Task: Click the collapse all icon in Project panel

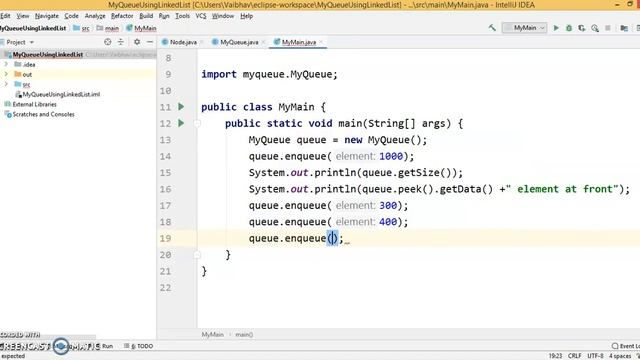Action: pos(121,42)
